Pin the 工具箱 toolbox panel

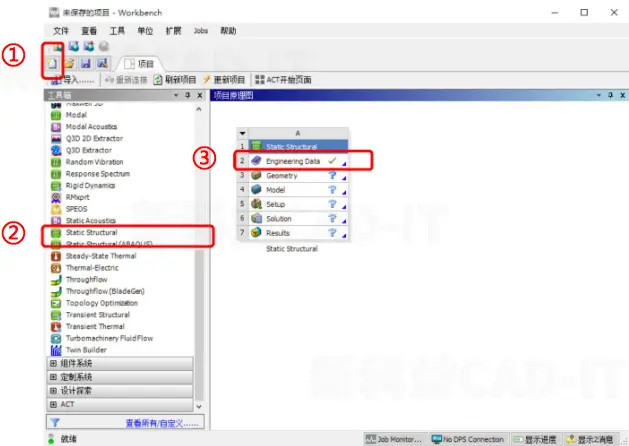[188, 95]
